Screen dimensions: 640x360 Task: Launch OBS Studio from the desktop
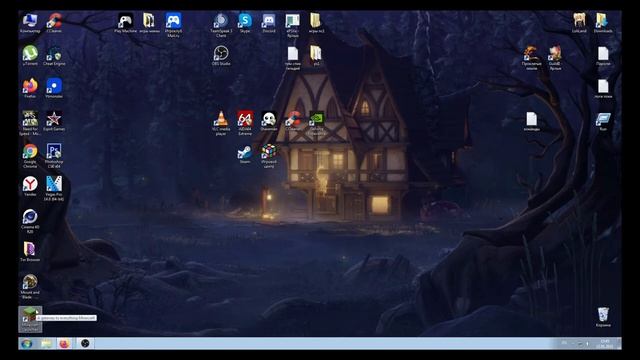(221, 56)
